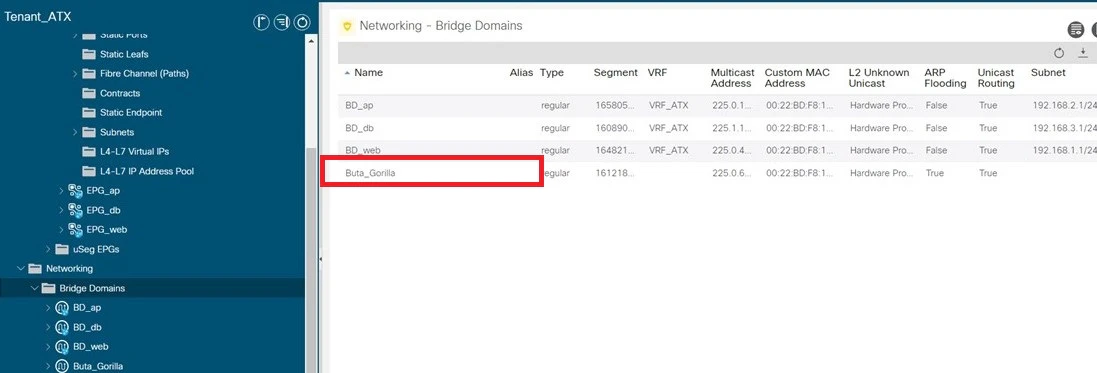Select the Contracts tree label
Image resolution: width=1097 pixels, height=373 pixels.
click(x=120, y=93)
